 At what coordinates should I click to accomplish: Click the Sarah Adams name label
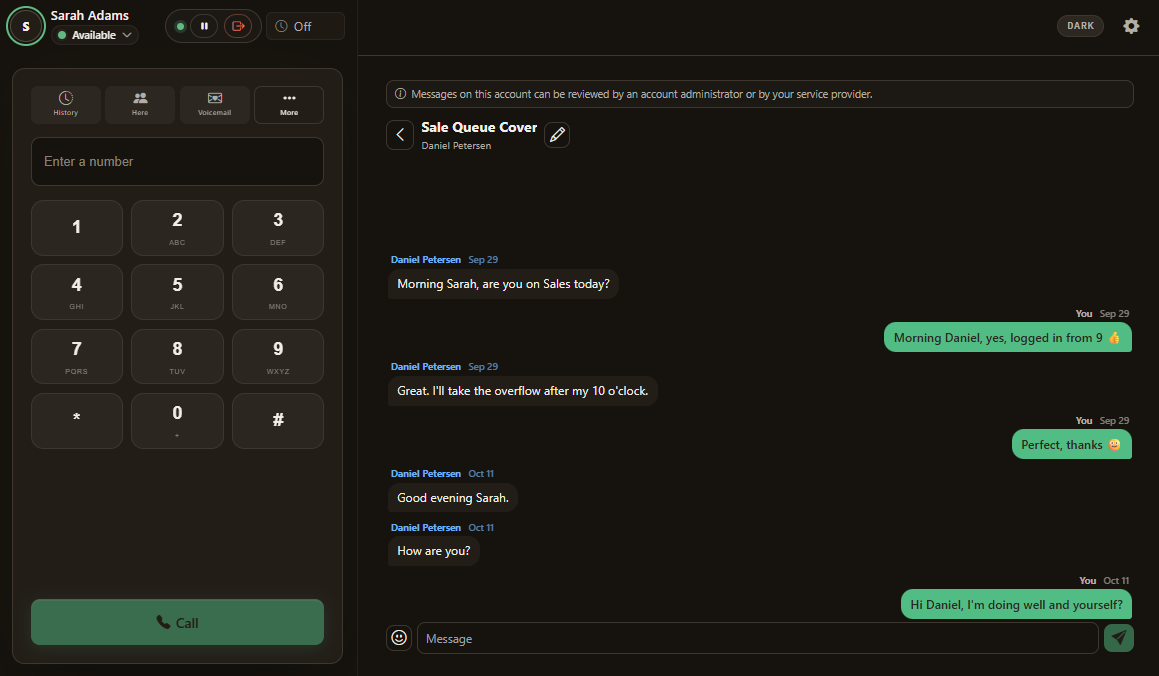pyautogui.click(x=89, y=15)
